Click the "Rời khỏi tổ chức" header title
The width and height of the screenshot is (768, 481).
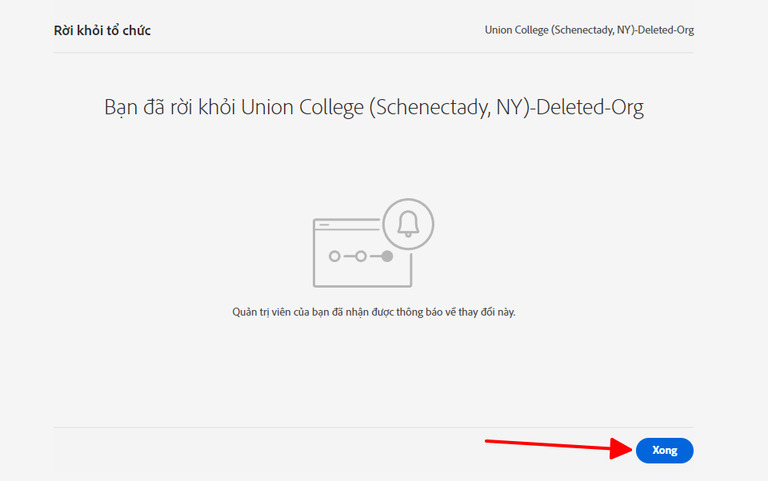[x=102, y=30]
